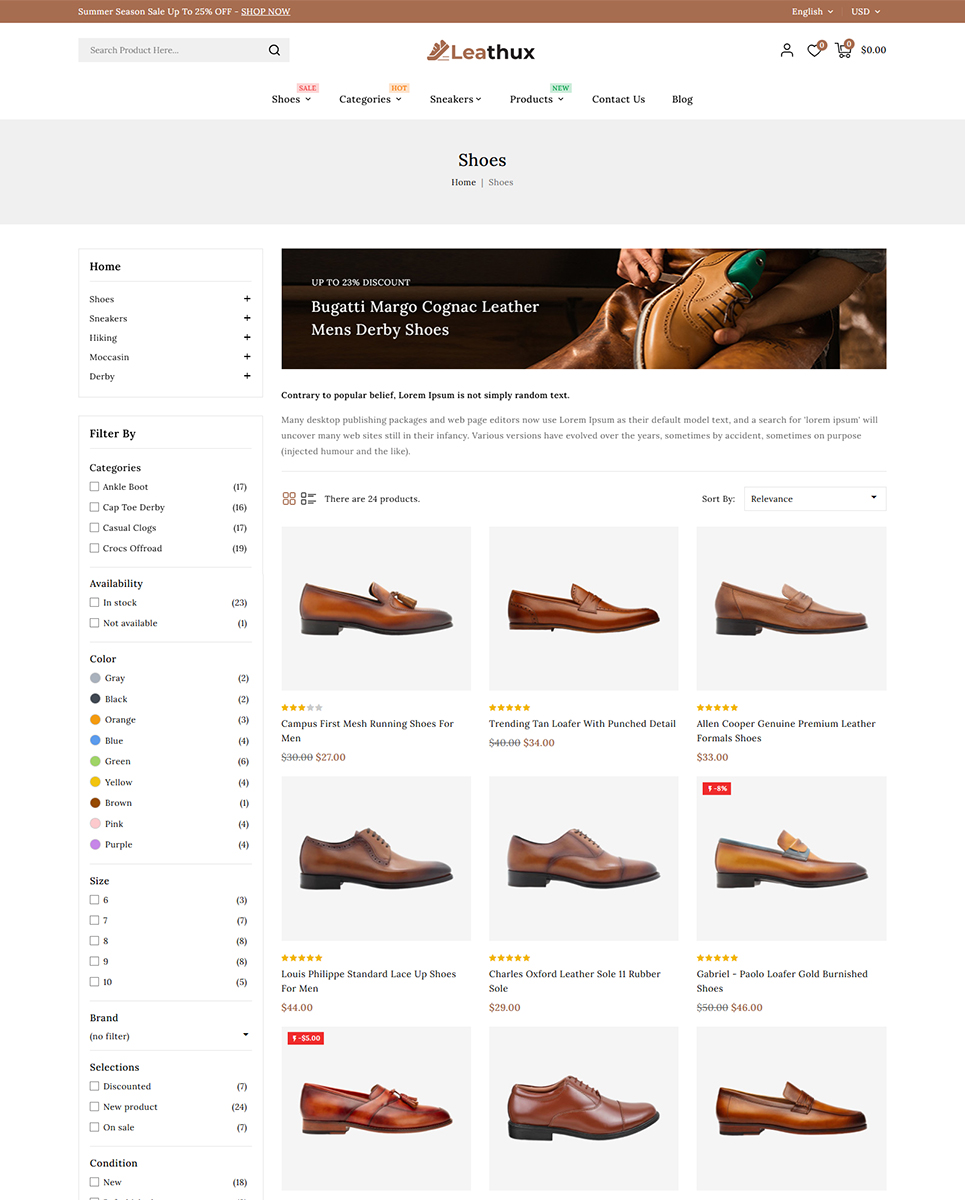
Task: Check the Ankle Boot category filter
Action: tap(95, 487)
